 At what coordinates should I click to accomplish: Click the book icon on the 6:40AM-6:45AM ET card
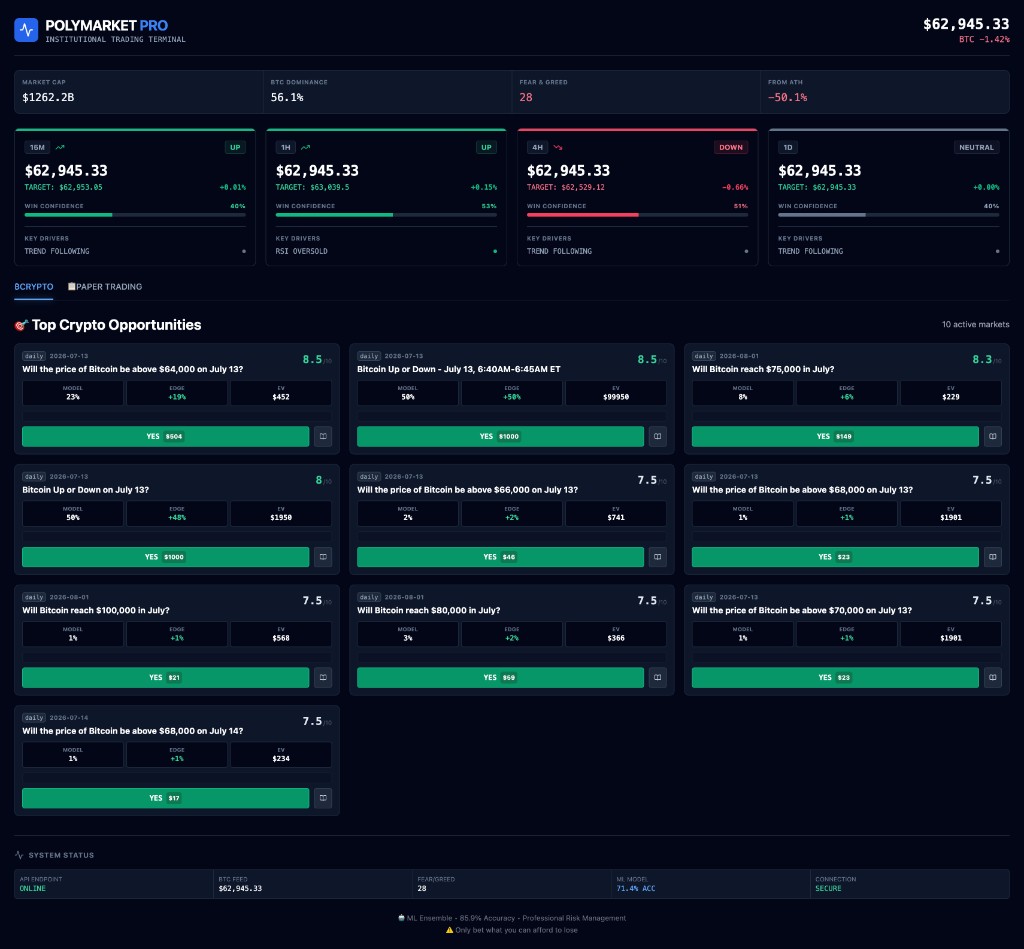click(658, 436)
